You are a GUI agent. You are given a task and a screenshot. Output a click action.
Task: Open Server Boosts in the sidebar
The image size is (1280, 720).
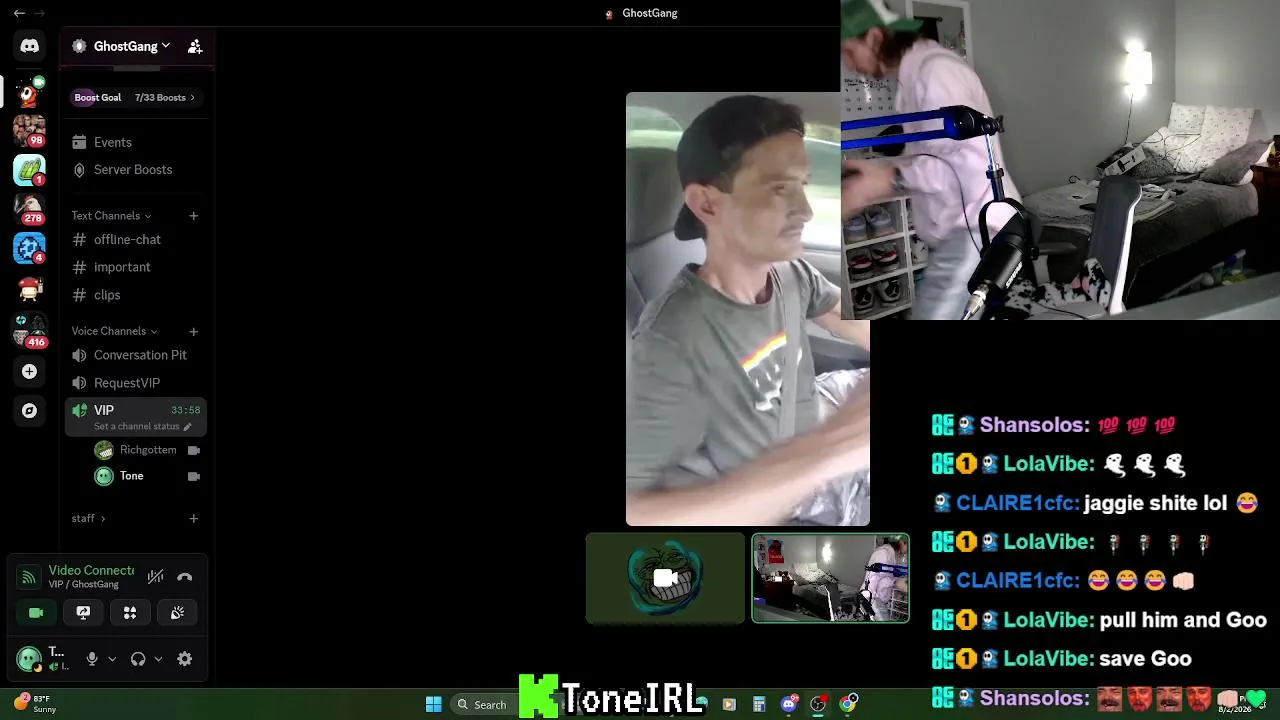pyautogui.click(x=136, y=170)
